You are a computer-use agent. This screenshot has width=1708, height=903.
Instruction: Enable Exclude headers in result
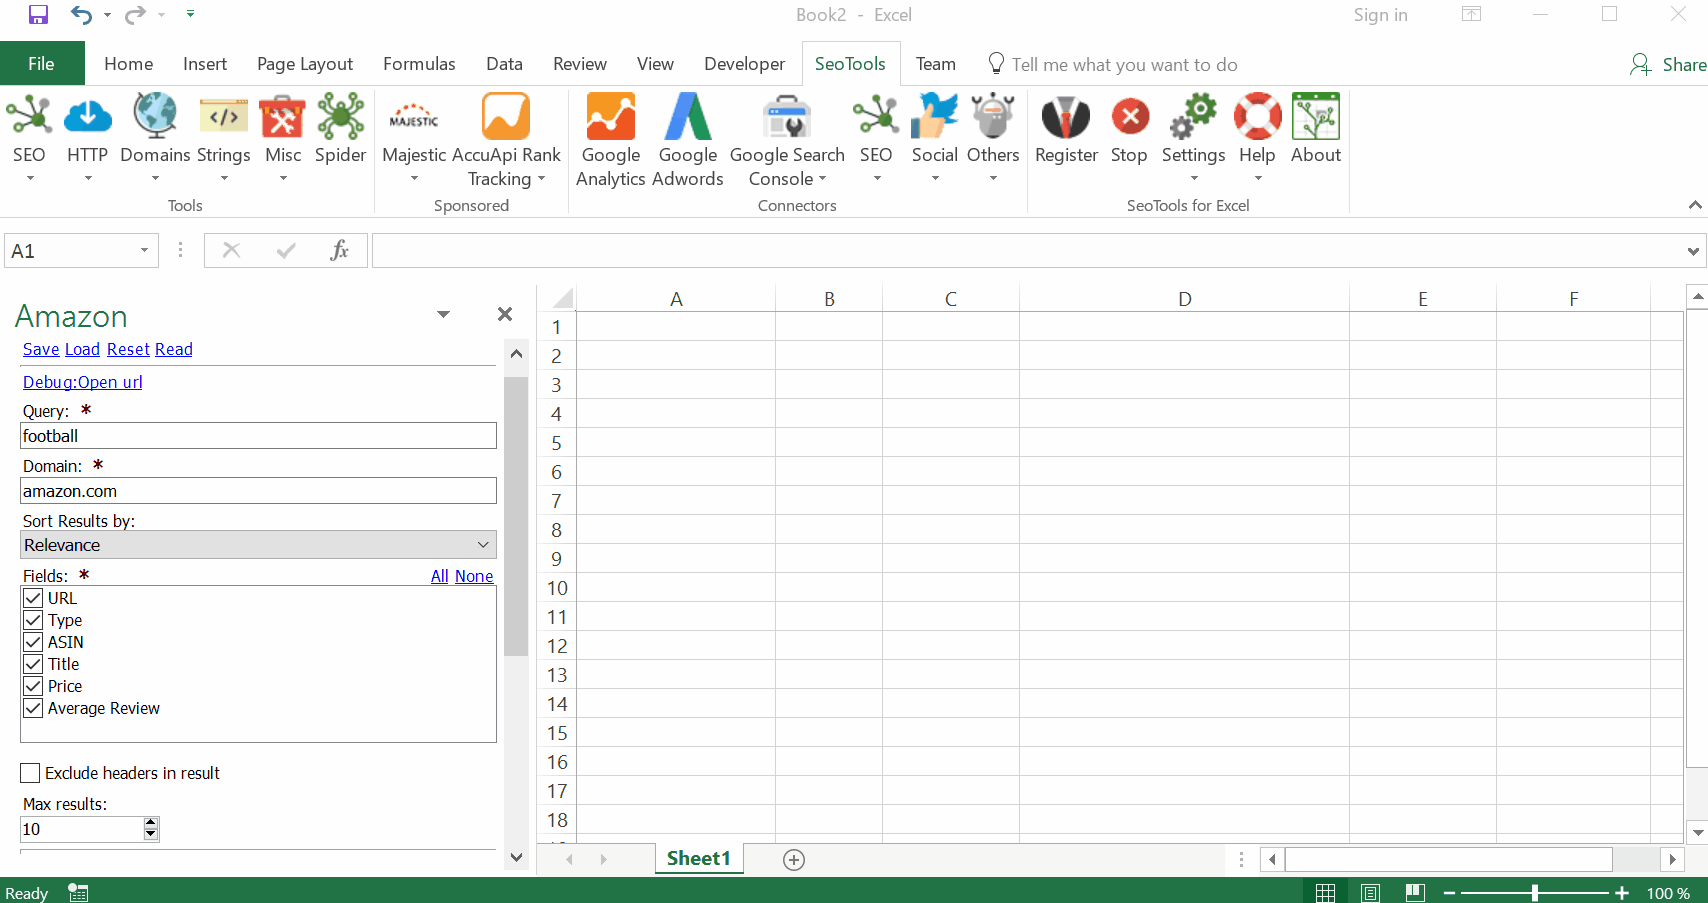(x=30, y=773)
